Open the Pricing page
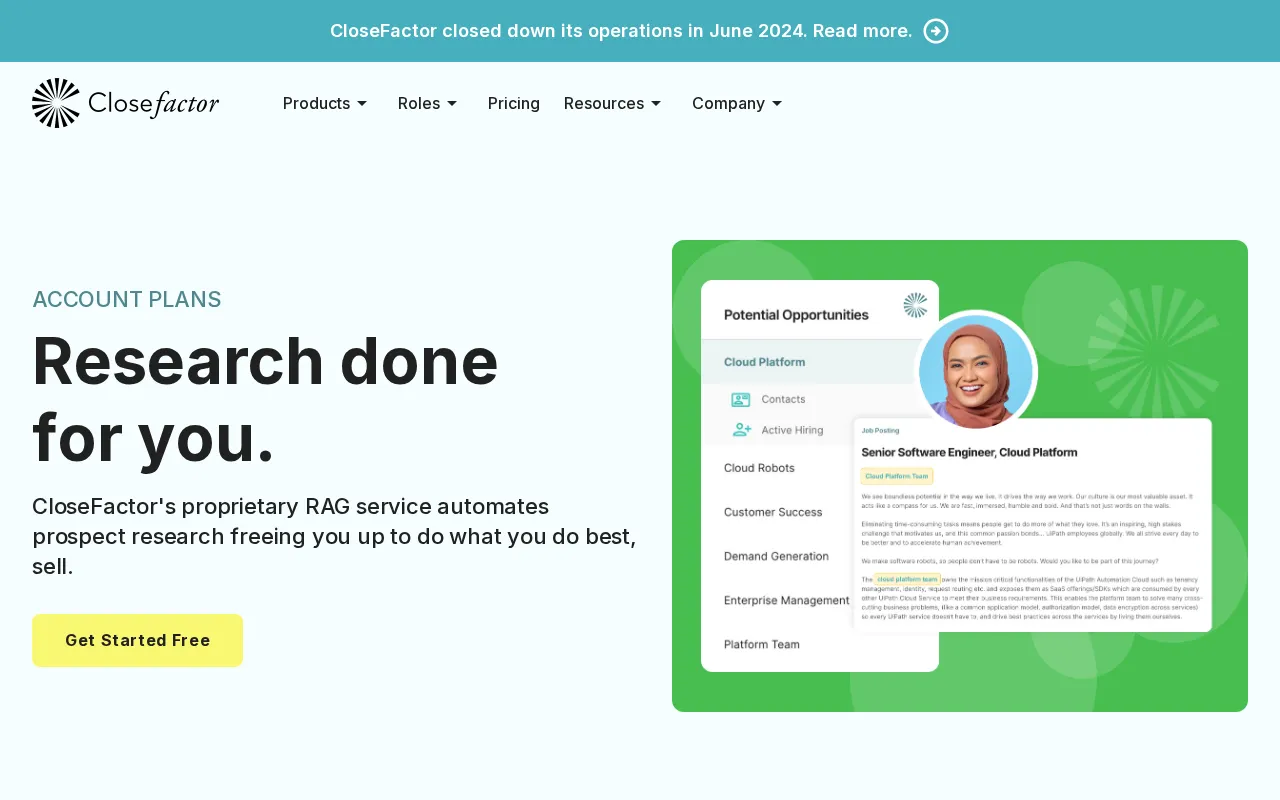 point(514,103)
